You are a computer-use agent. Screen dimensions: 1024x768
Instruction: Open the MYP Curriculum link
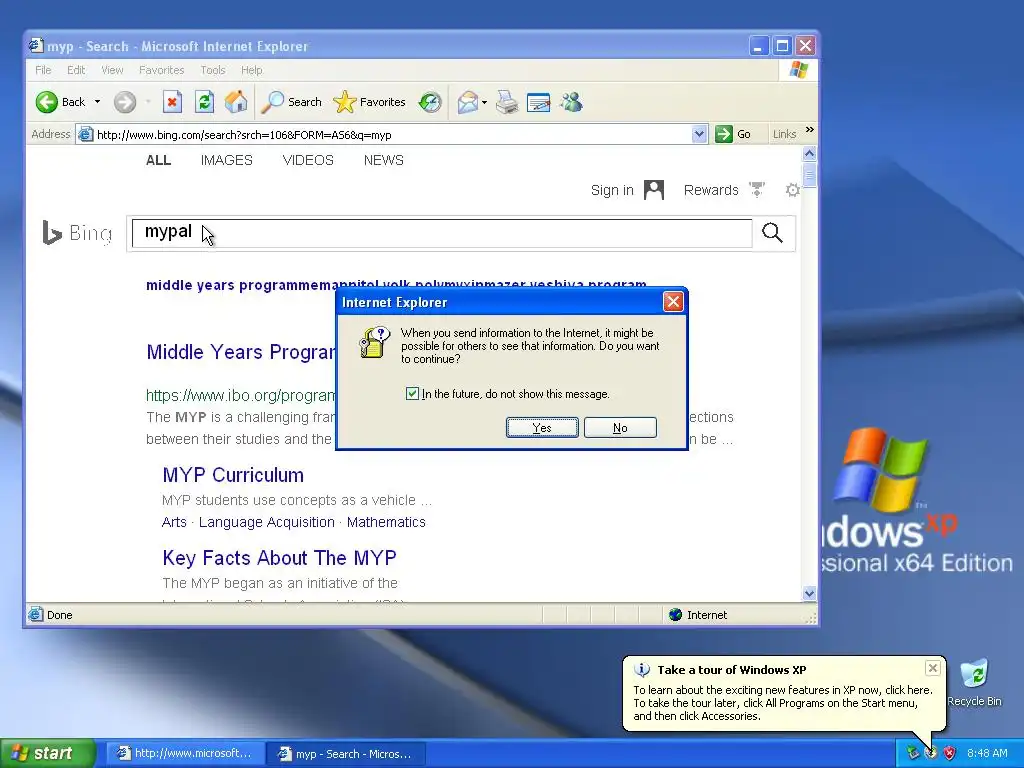coord(233,475)
